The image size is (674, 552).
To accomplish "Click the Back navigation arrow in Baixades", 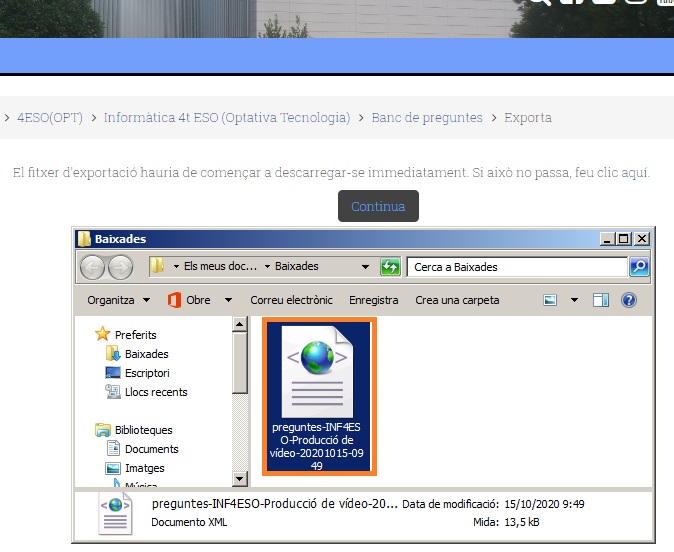I will pos(92,267).
